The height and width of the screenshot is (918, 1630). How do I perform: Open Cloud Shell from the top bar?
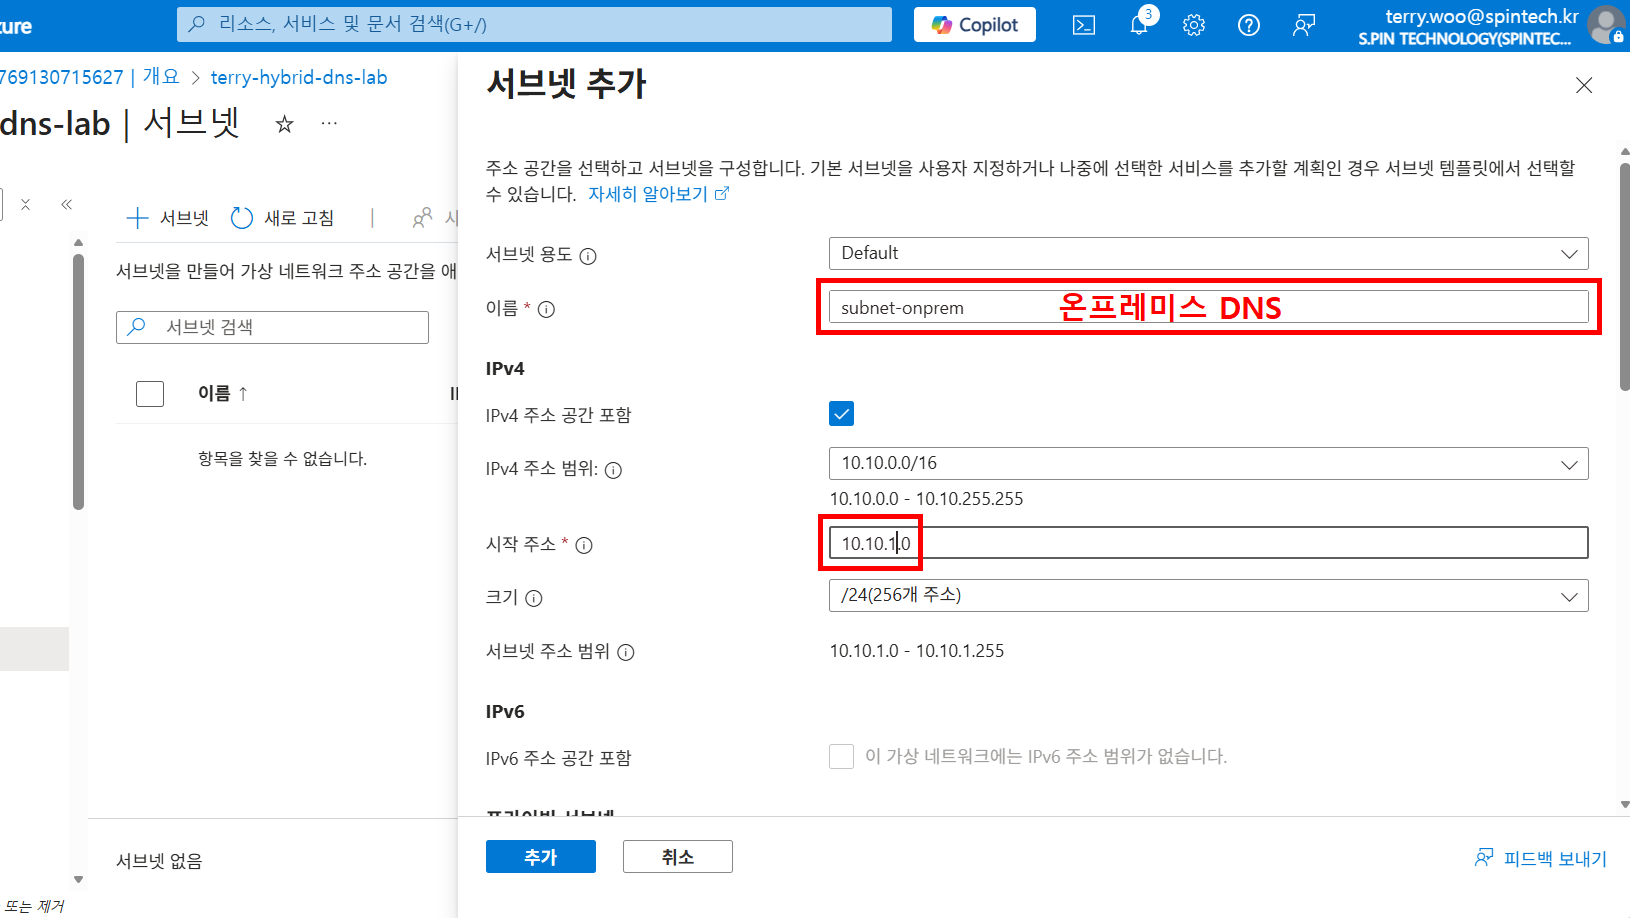(x=1084, y=26)
